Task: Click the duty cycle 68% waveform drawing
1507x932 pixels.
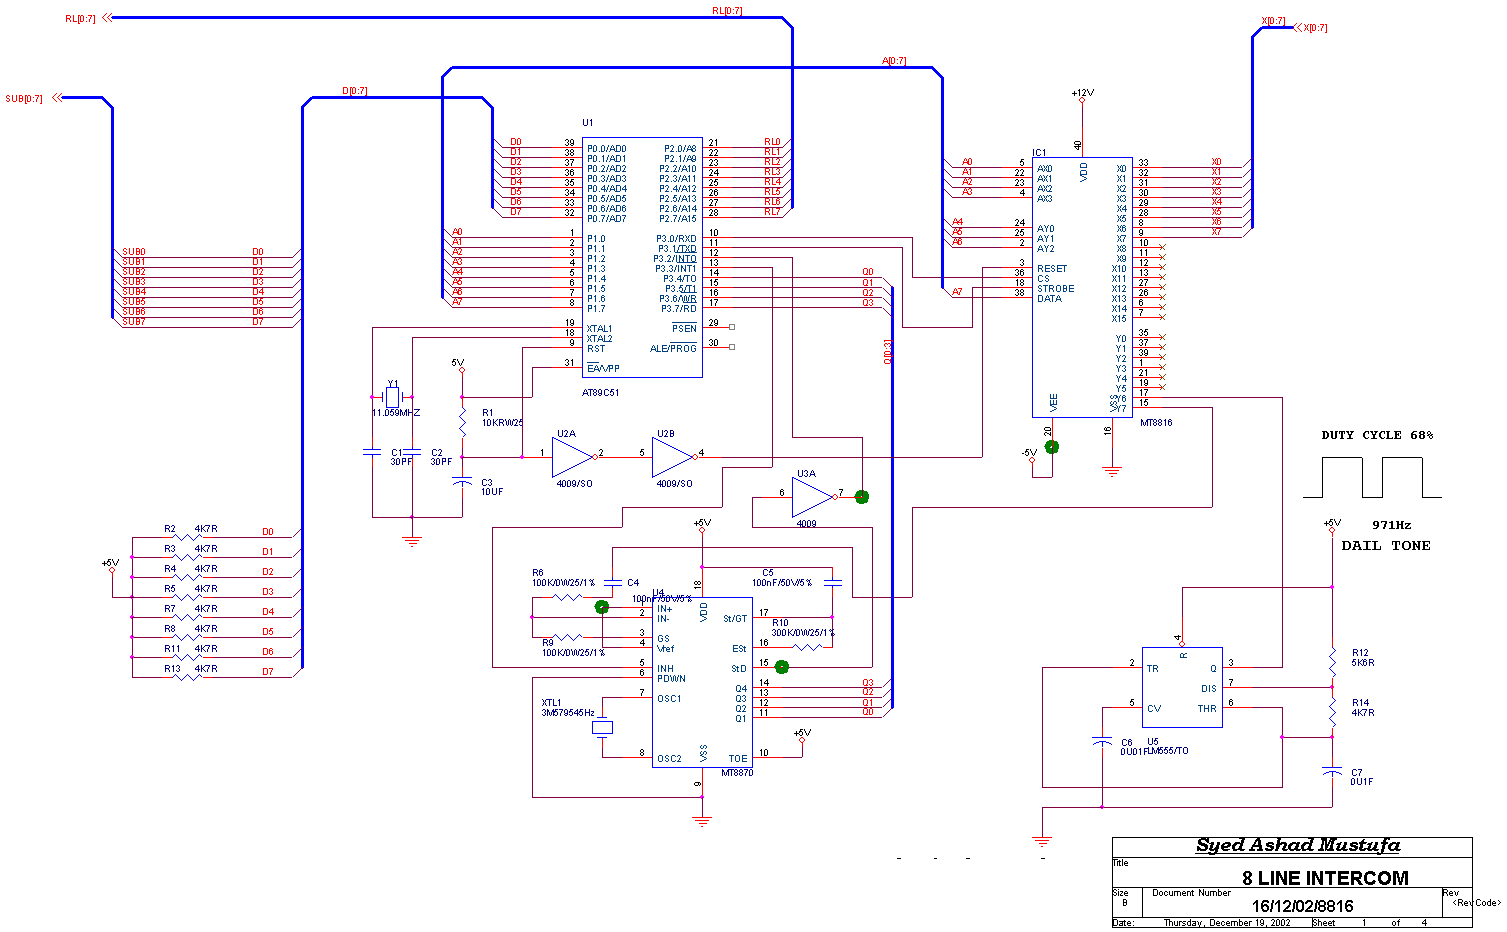Action: click(x=1372, y=477)
